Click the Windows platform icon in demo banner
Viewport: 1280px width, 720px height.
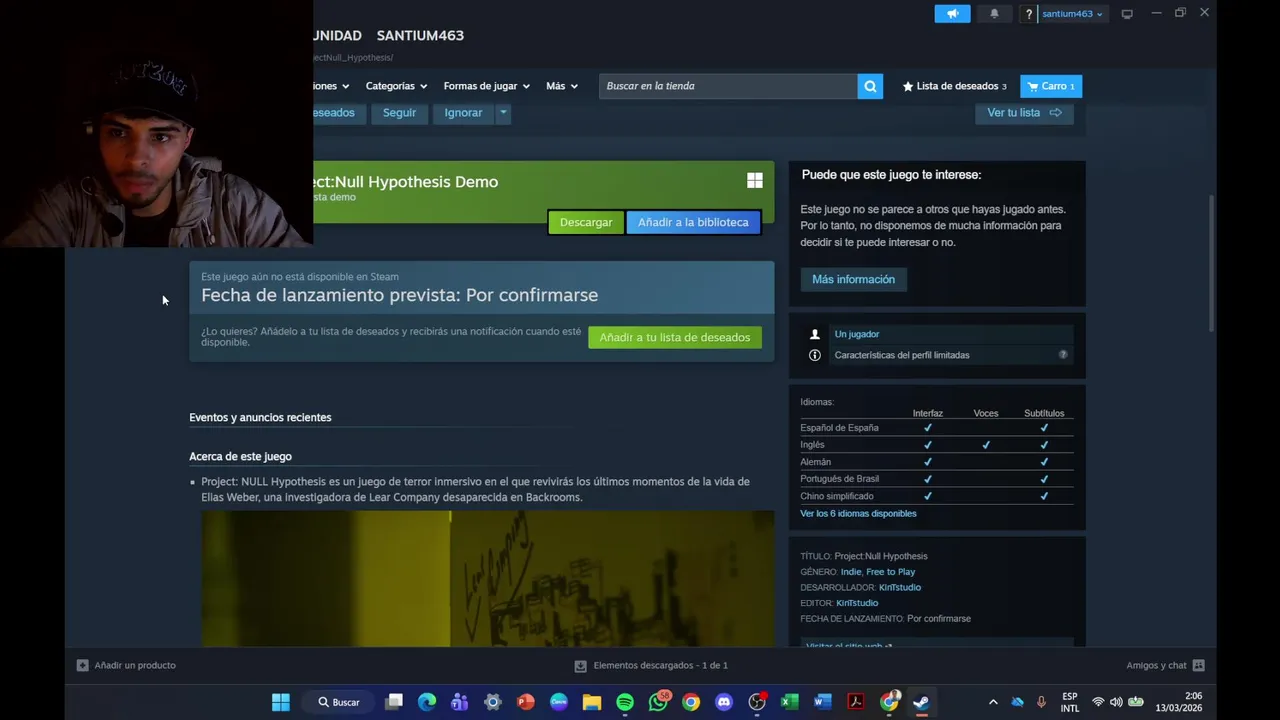755,180
